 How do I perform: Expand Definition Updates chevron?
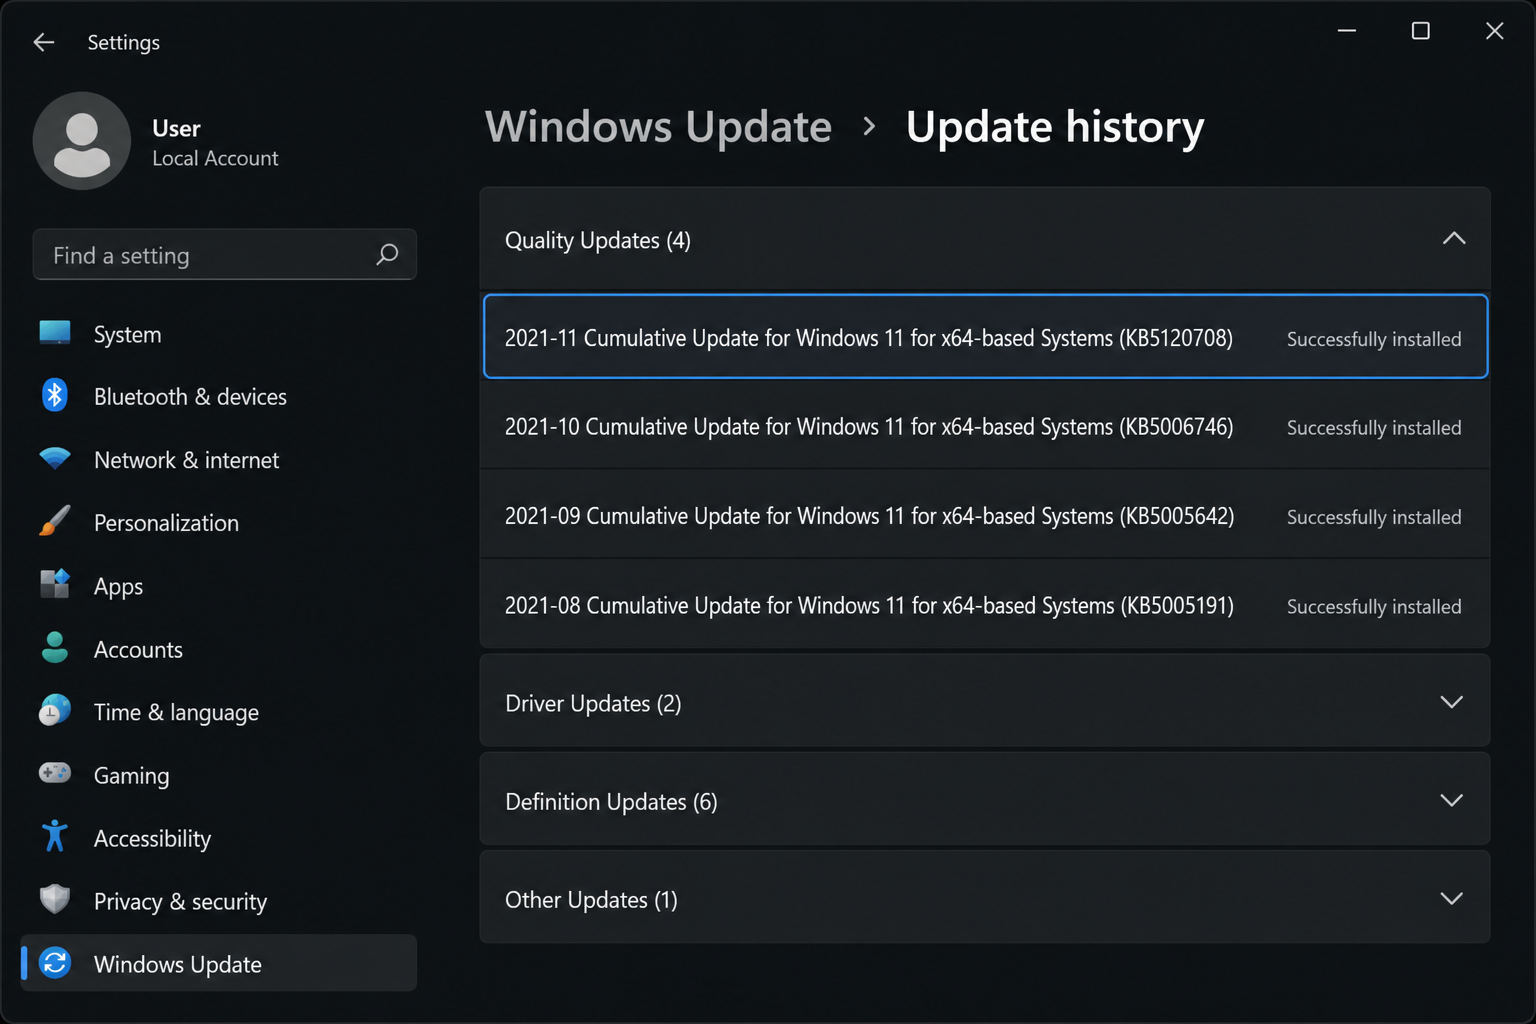tap(1452, 800)
